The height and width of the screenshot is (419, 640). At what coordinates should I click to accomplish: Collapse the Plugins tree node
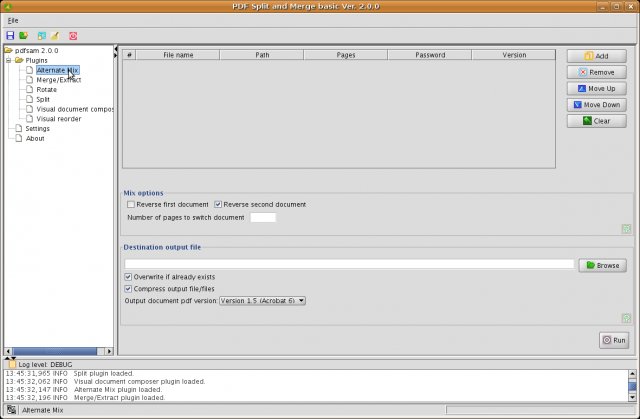tap(8, 60)
